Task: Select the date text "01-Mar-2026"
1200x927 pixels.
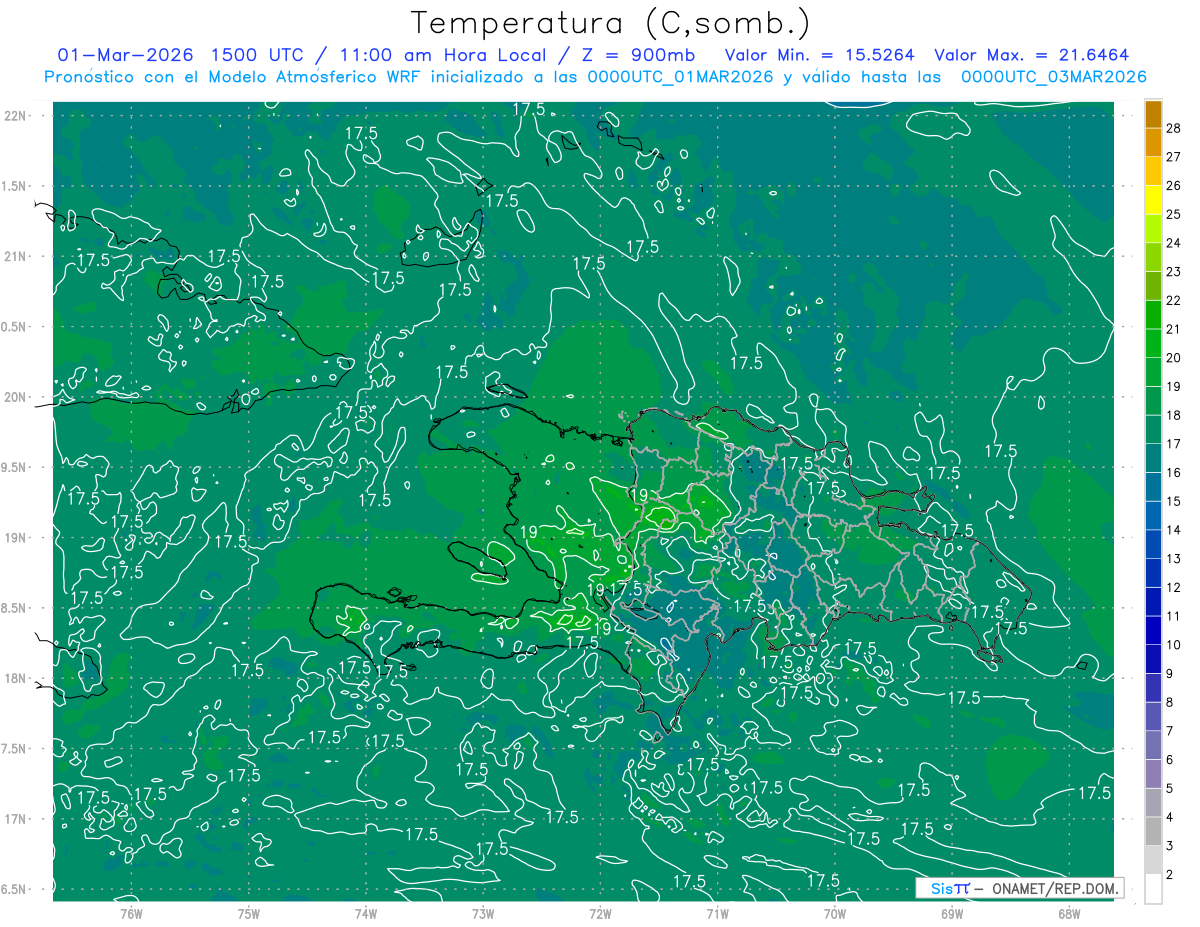Action: [x=125, y=55]
